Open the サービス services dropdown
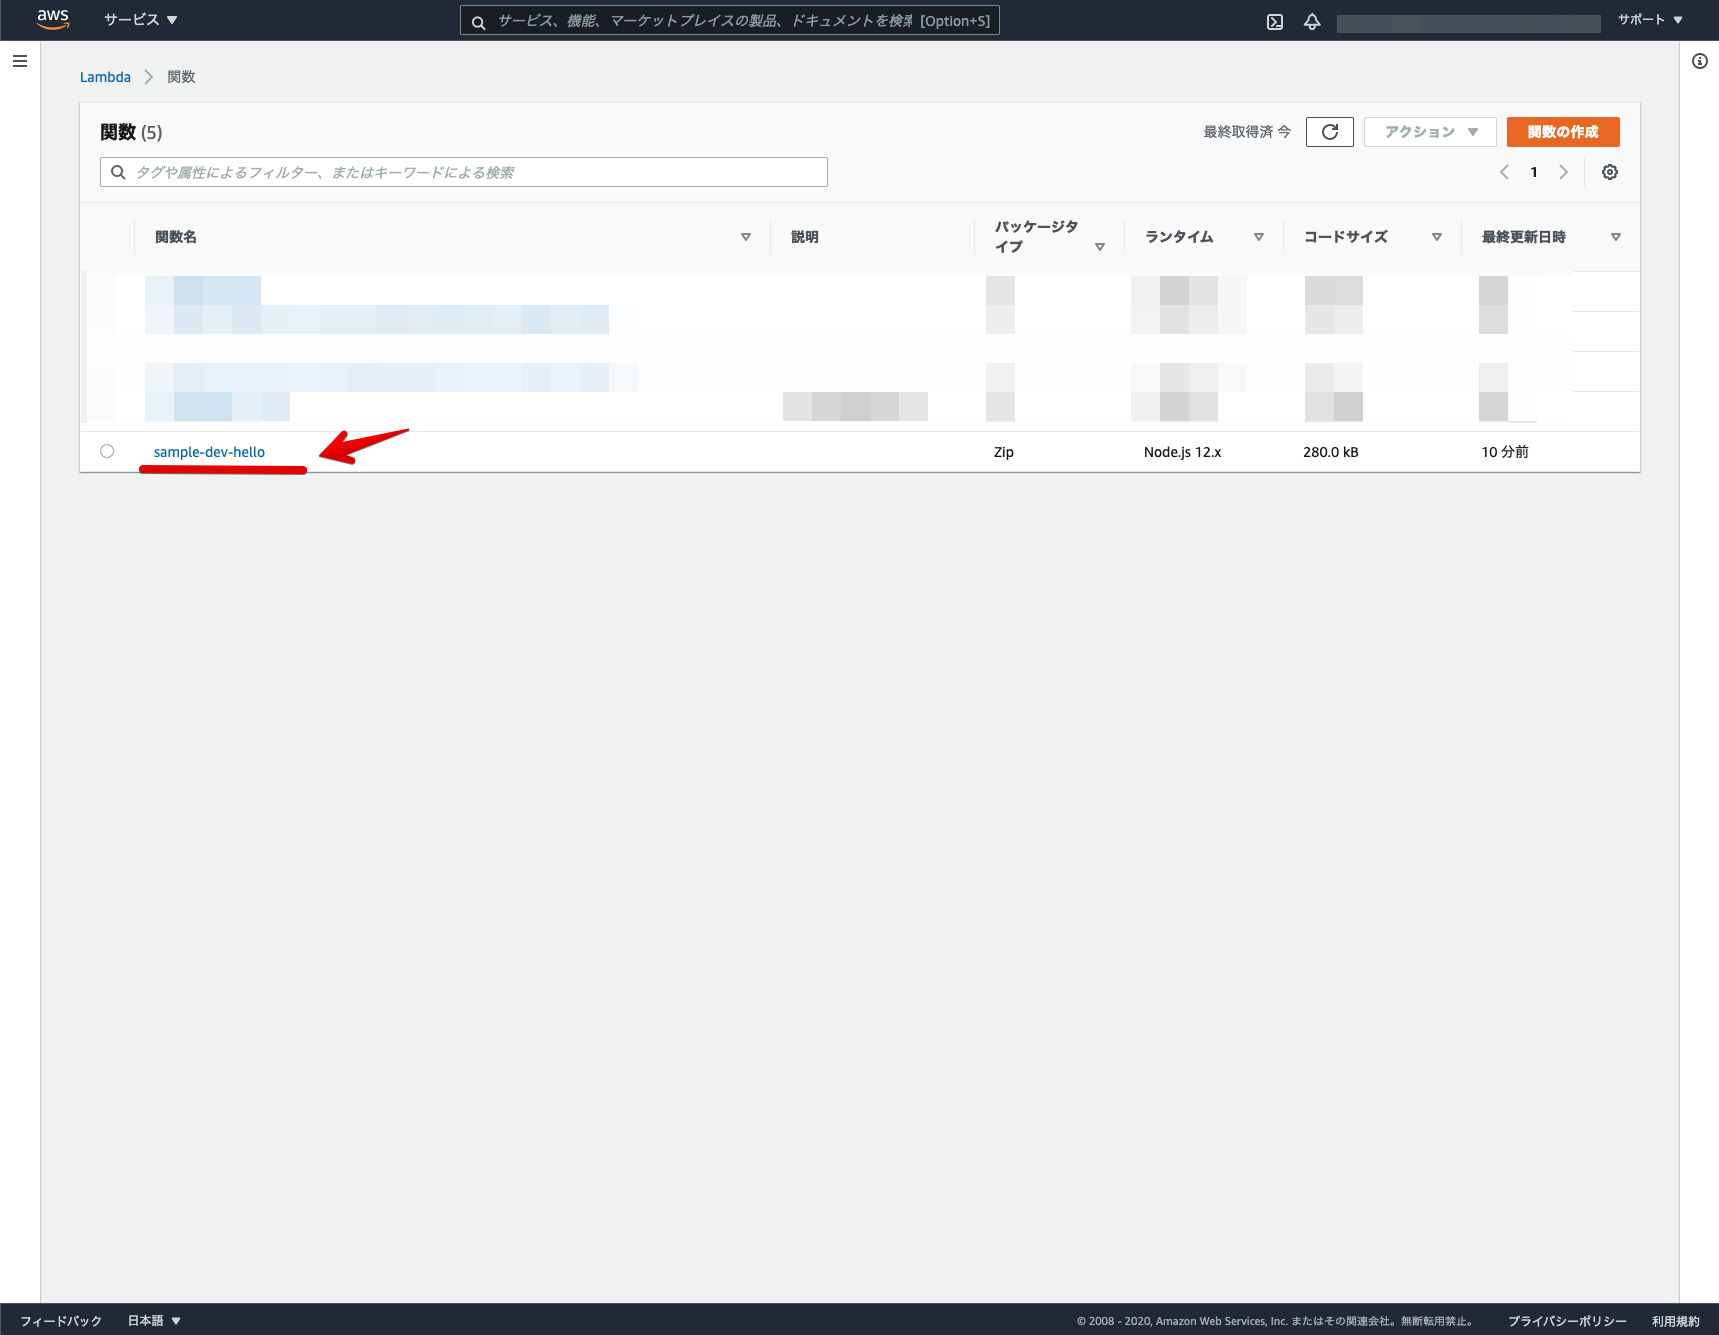This screenshot has width=1719, height=1335. (141, 20)
